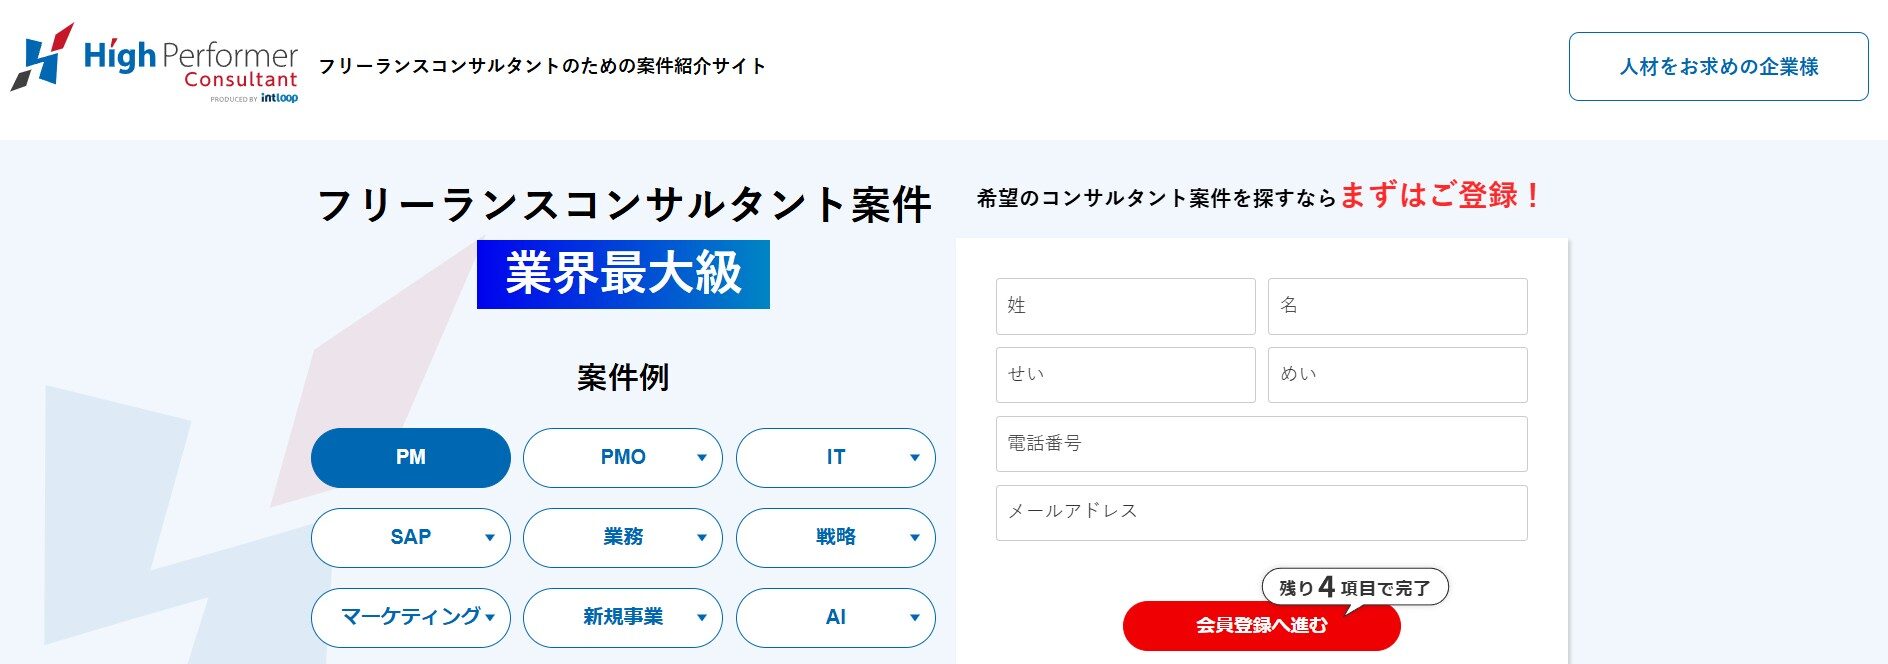Expand the IT category dropdown
Image resolution: width=1888 pixels, height=664 pixels.
pyautogui.click(x=913, y=458)
